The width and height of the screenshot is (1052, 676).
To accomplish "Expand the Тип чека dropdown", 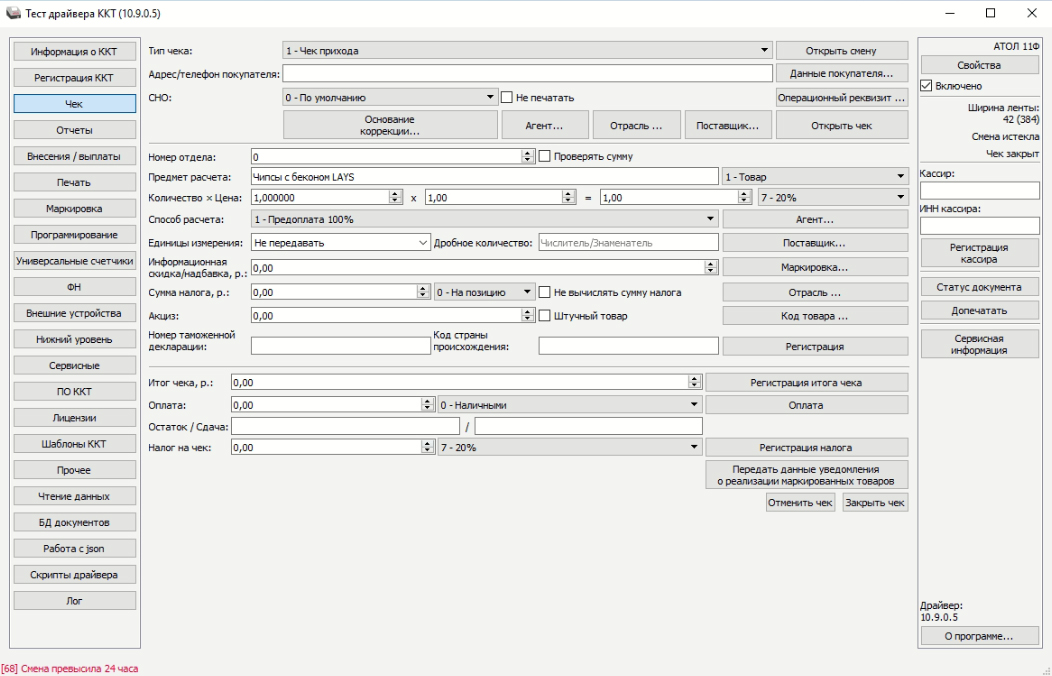I will click(765, 50).
